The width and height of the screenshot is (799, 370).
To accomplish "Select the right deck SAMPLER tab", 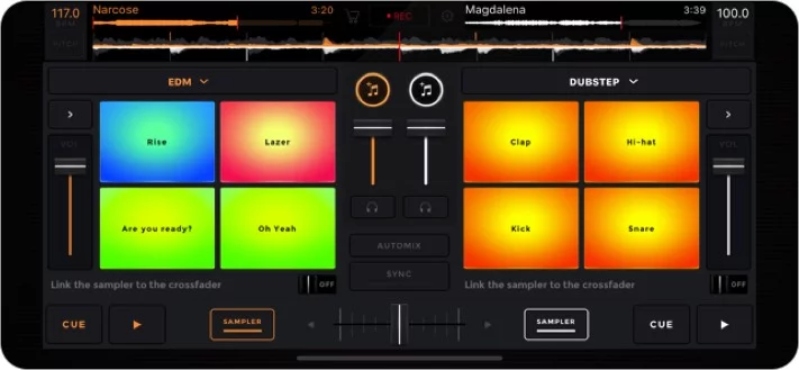I will (x=556, y=325).
